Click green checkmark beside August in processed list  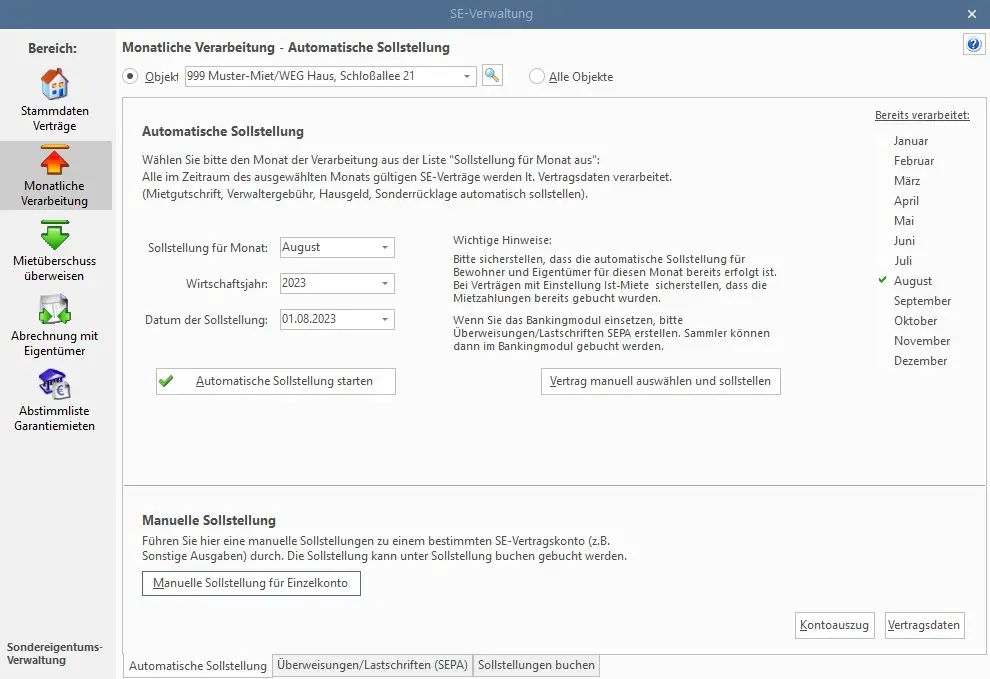pos(883,280)
